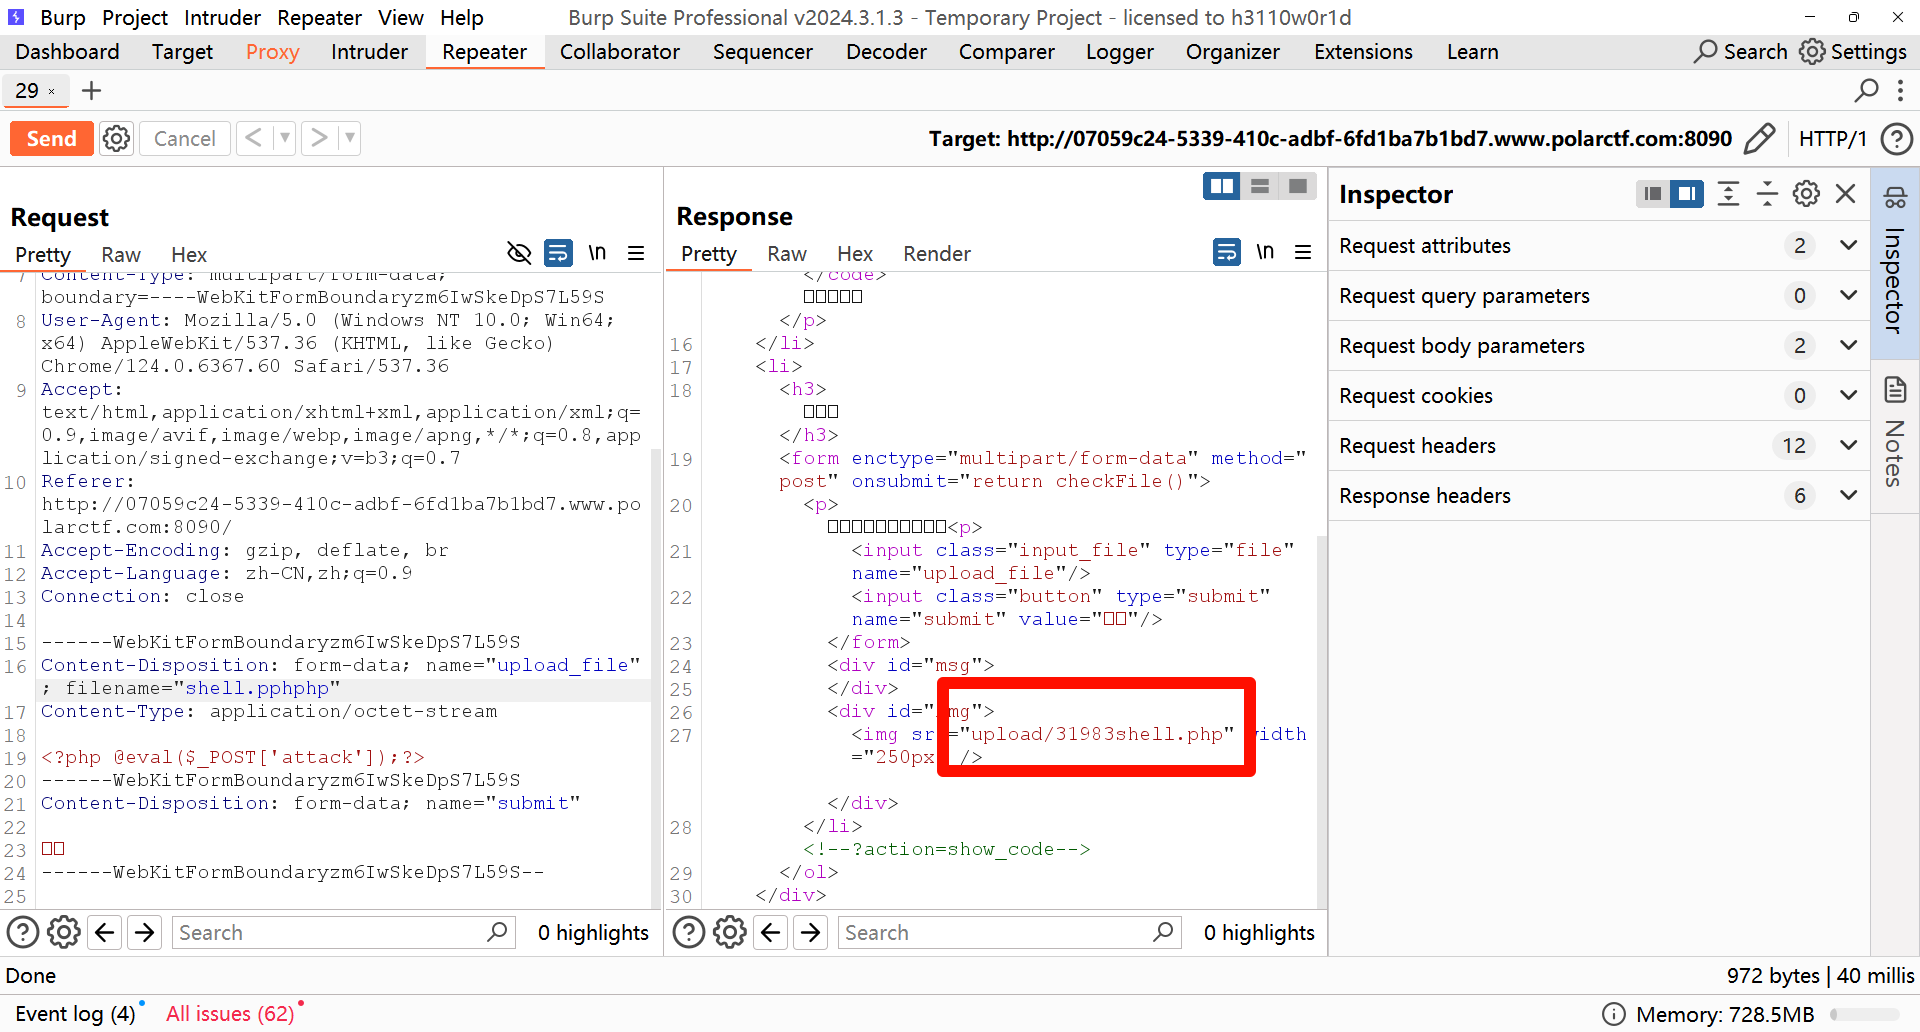Expand Request attributes section
The height and width of the screenshot is (1032, 1920).
click(x=1599, y=246)
